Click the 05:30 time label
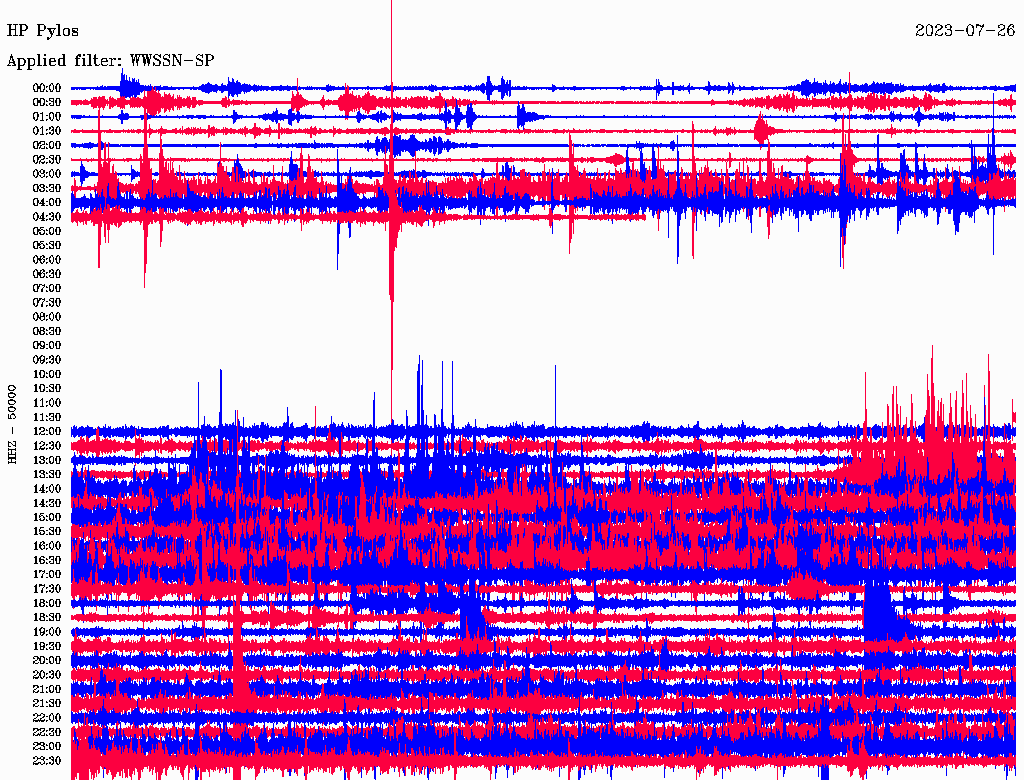The width and height of the screenshot is (1024, 780). click(47, 245)
